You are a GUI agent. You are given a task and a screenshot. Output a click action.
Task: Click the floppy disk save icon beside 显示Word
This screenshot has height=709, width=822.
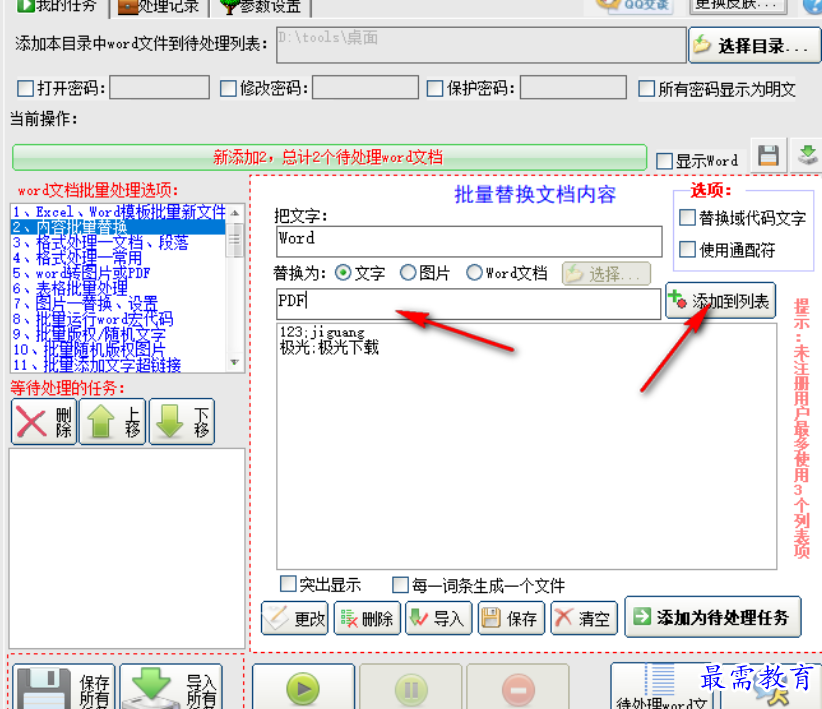[769, 156]
